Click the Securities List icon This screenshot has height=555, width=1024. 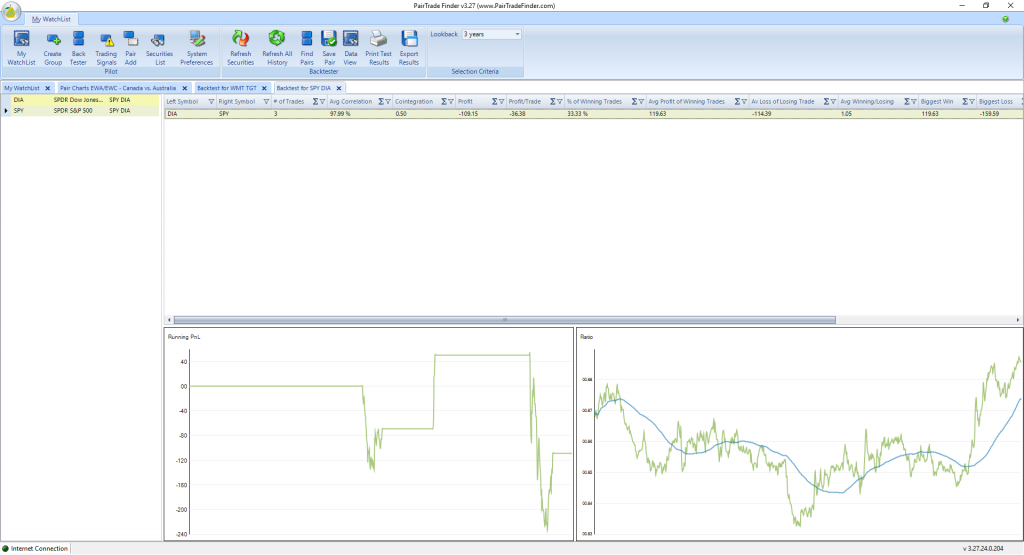click(159, 46)
